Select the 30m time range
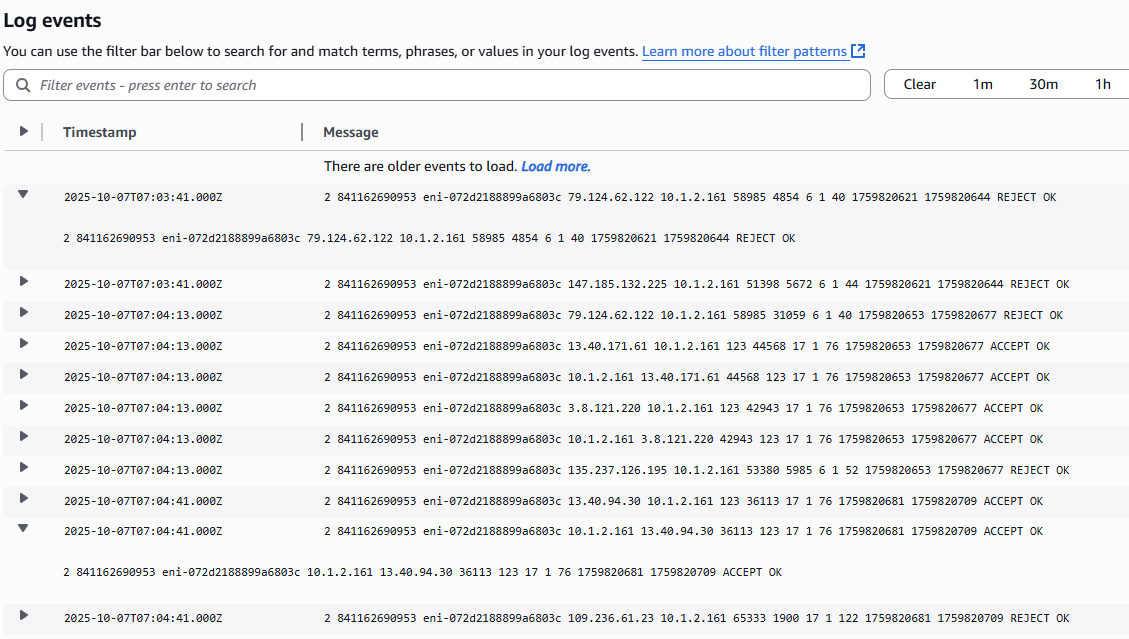 click(1043, 84)
